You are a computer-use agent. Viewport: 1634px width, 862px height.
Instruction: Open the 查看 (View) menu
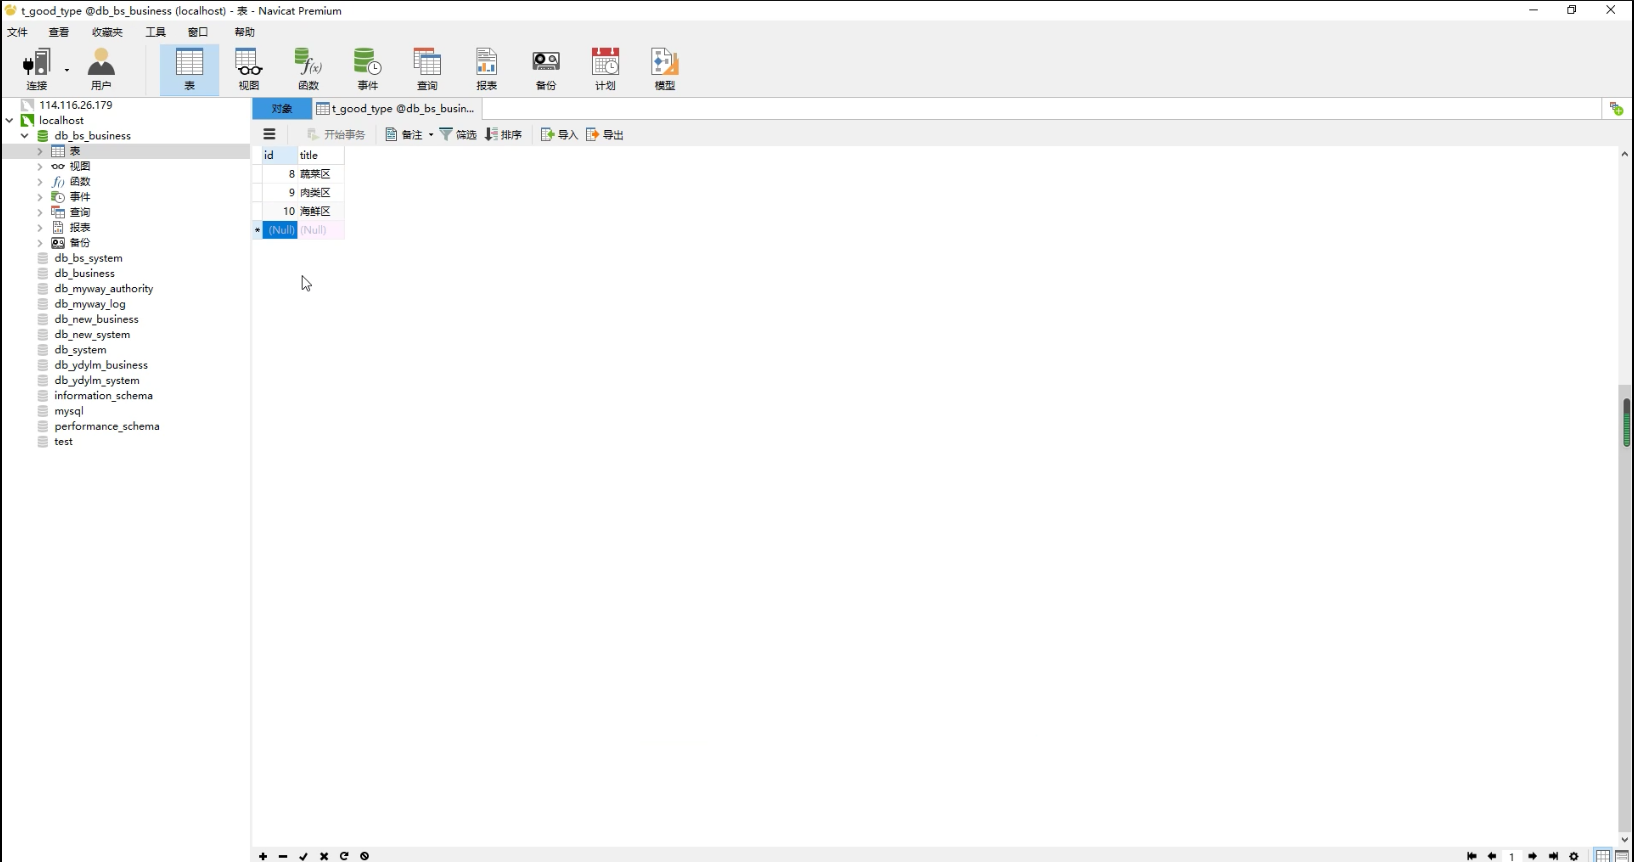[x=59, y=32]
